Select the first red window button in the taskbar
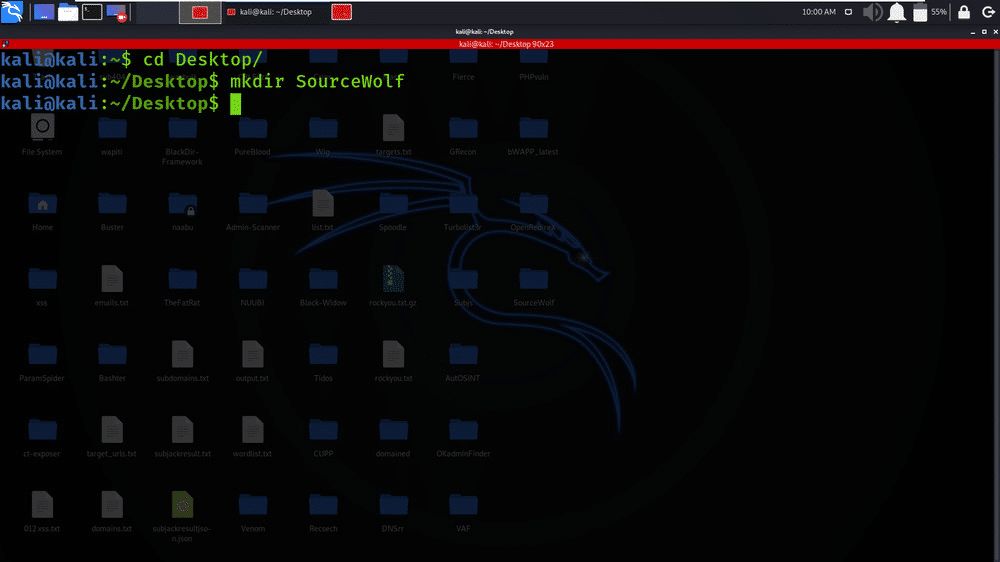The height and width of the screenshot is (562, 1000). click(200, 12)
